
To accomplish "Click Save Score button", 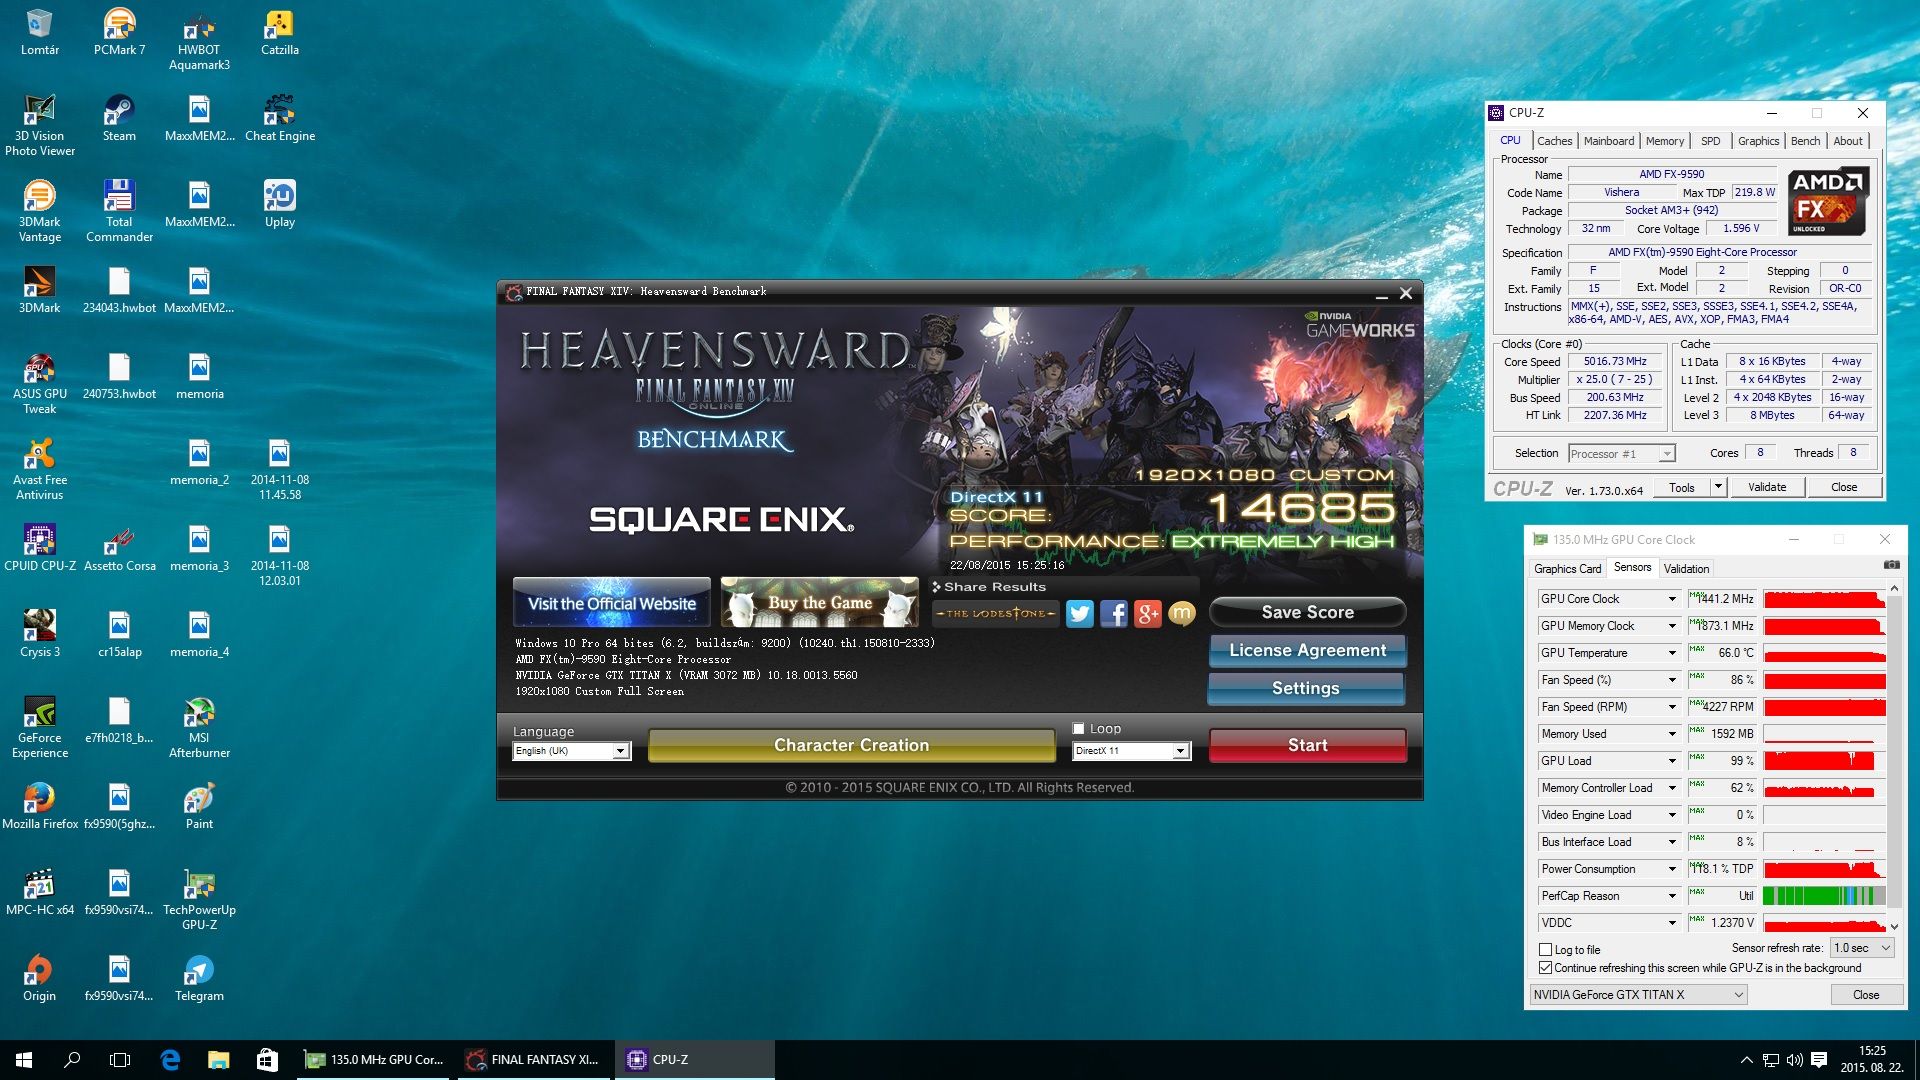I will [x=1307, y=612].
